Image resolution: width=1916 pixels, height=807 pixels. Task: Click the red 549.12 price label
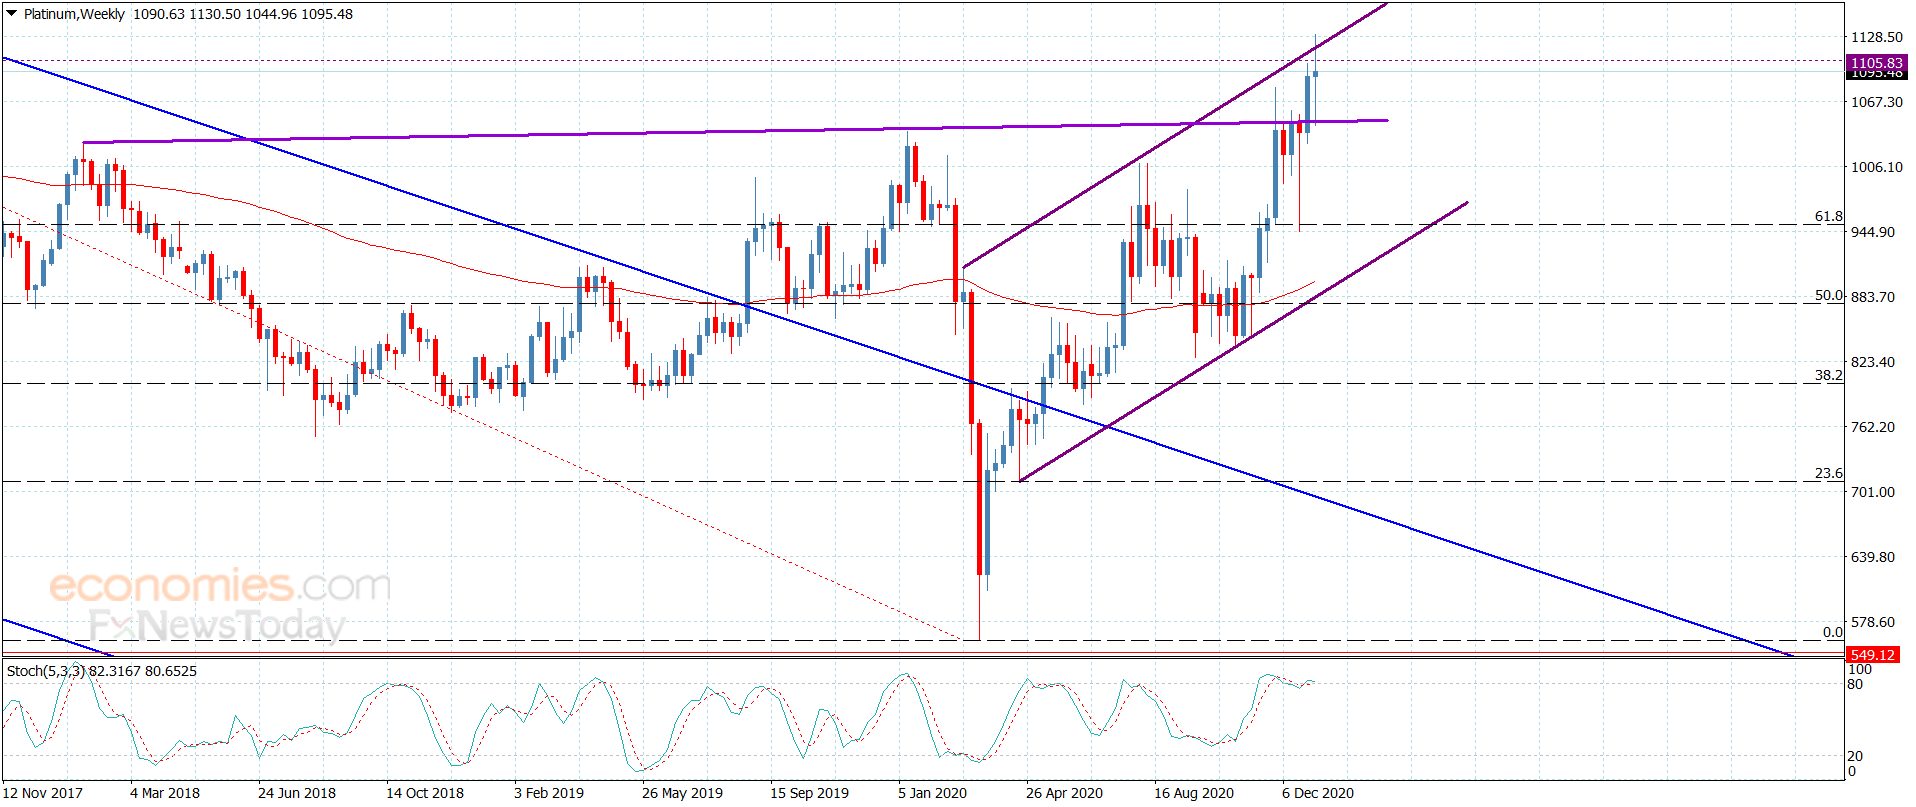[x=1872, y=655]
